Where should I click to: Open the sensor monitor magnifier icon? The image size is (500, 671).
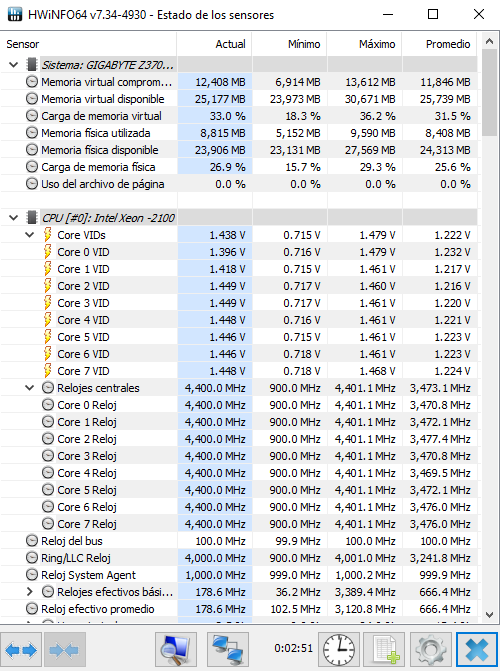coord(176,650)
